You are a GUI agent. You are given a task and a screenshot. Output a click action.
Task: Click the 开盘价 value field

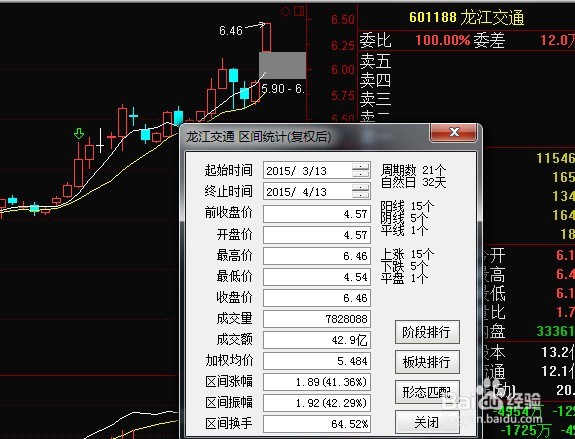[317, 235]
